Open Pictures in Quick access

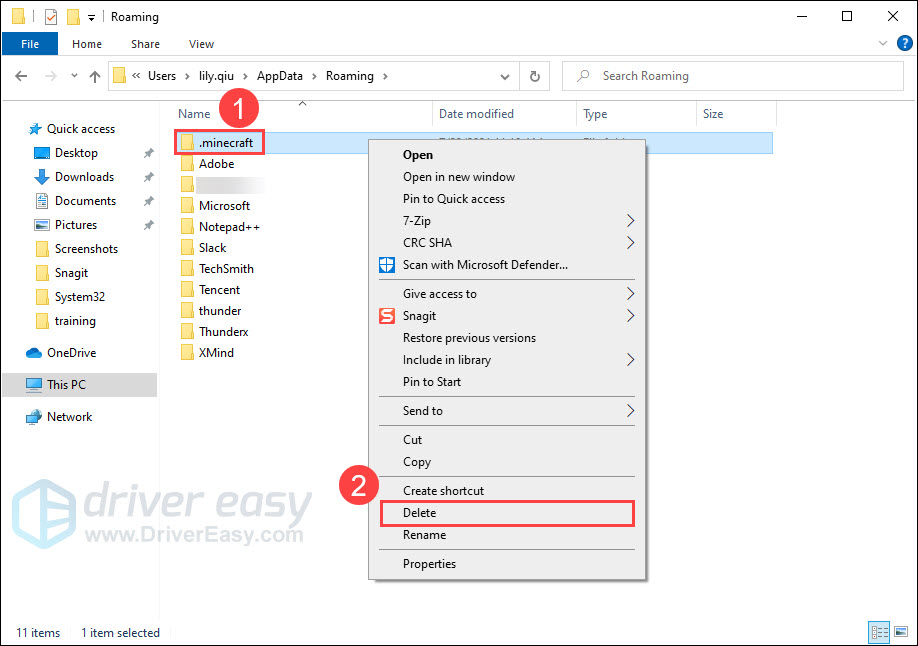click(76, 225)
